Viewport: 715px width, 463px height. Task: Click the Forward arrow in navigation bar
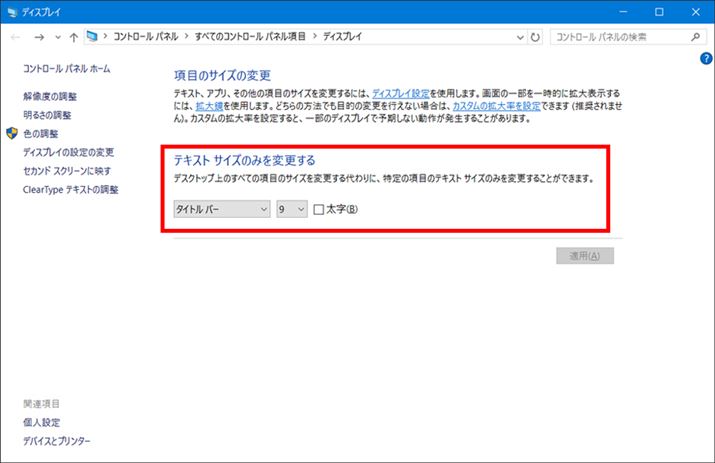[39, 37]
